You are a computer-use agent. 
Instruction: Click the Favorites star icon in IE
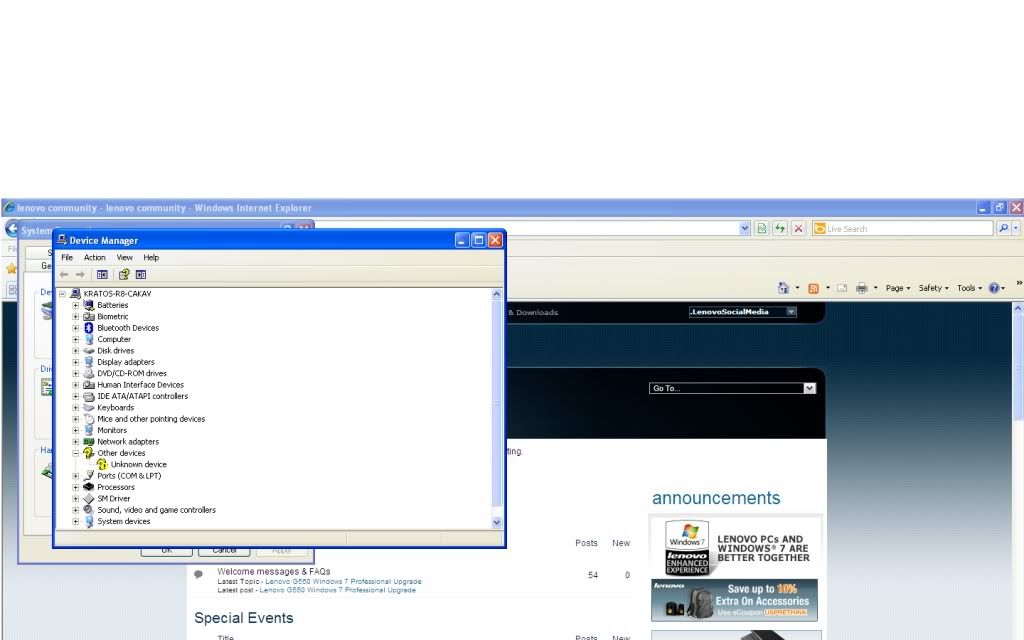pos(10,268)
